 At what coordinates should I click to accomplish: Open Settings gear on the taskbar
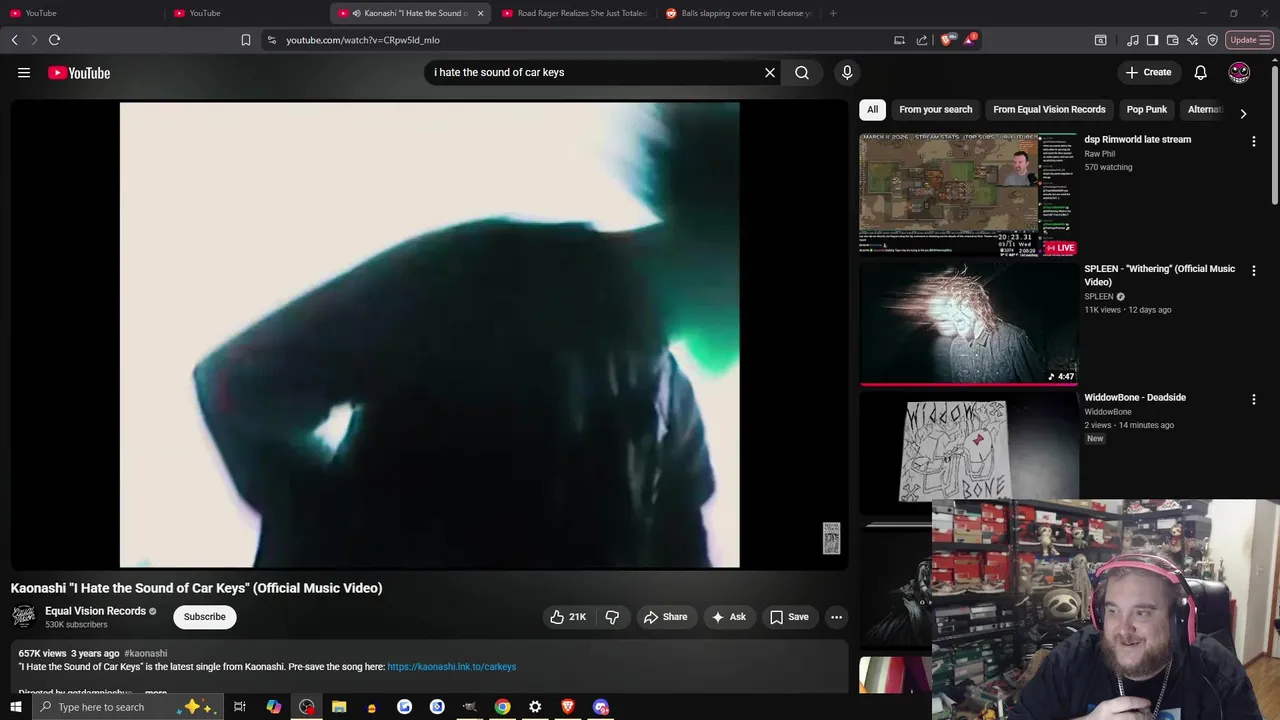tap(535, 707)
